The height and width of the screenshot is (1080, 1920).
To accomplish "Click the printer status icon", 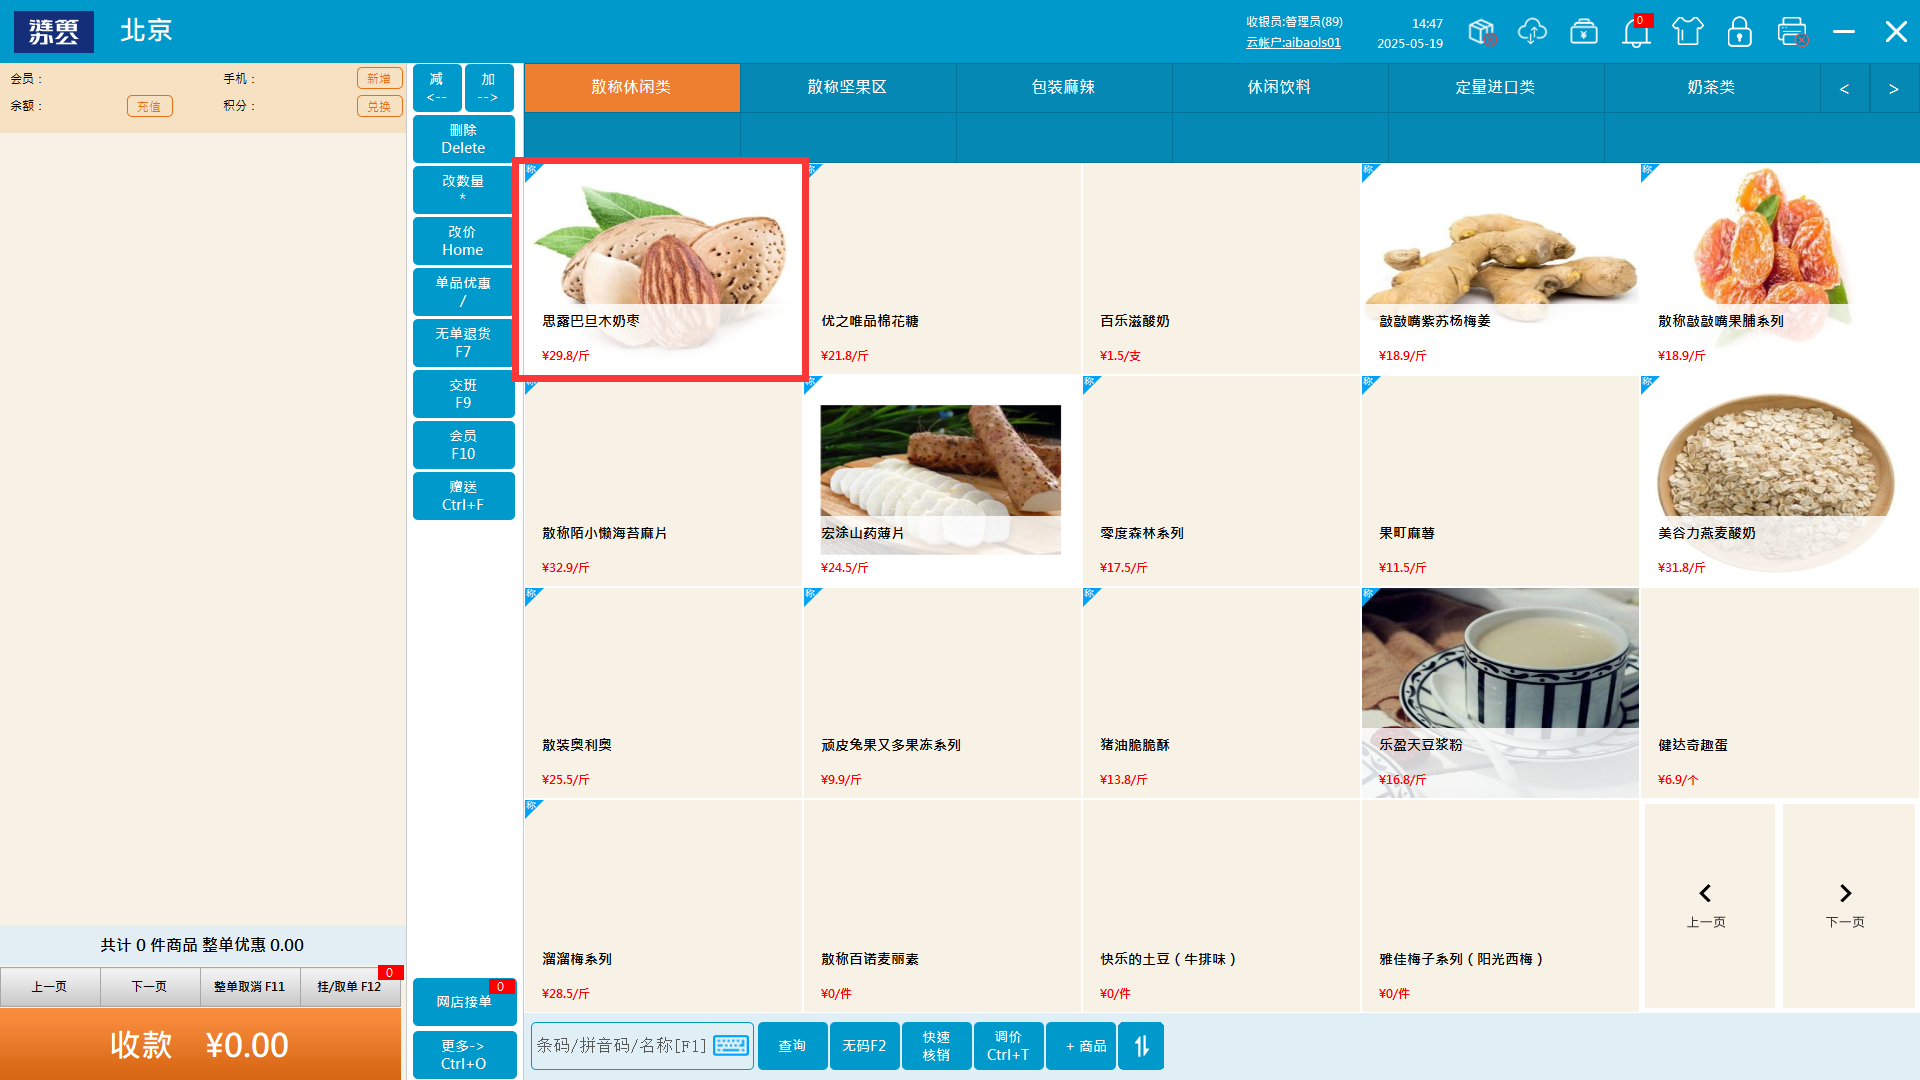I will (x=1792, y=32).
